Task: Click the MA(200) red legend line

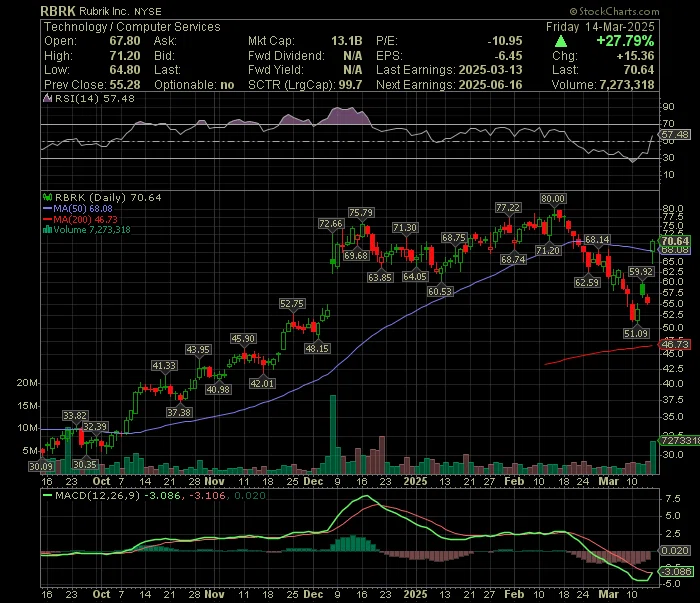Action: coord(47,219)
